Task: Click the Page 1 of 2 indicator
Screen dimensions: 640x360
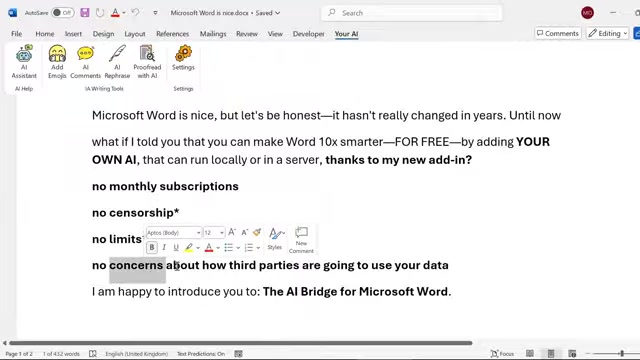Action: pos(19,354)
